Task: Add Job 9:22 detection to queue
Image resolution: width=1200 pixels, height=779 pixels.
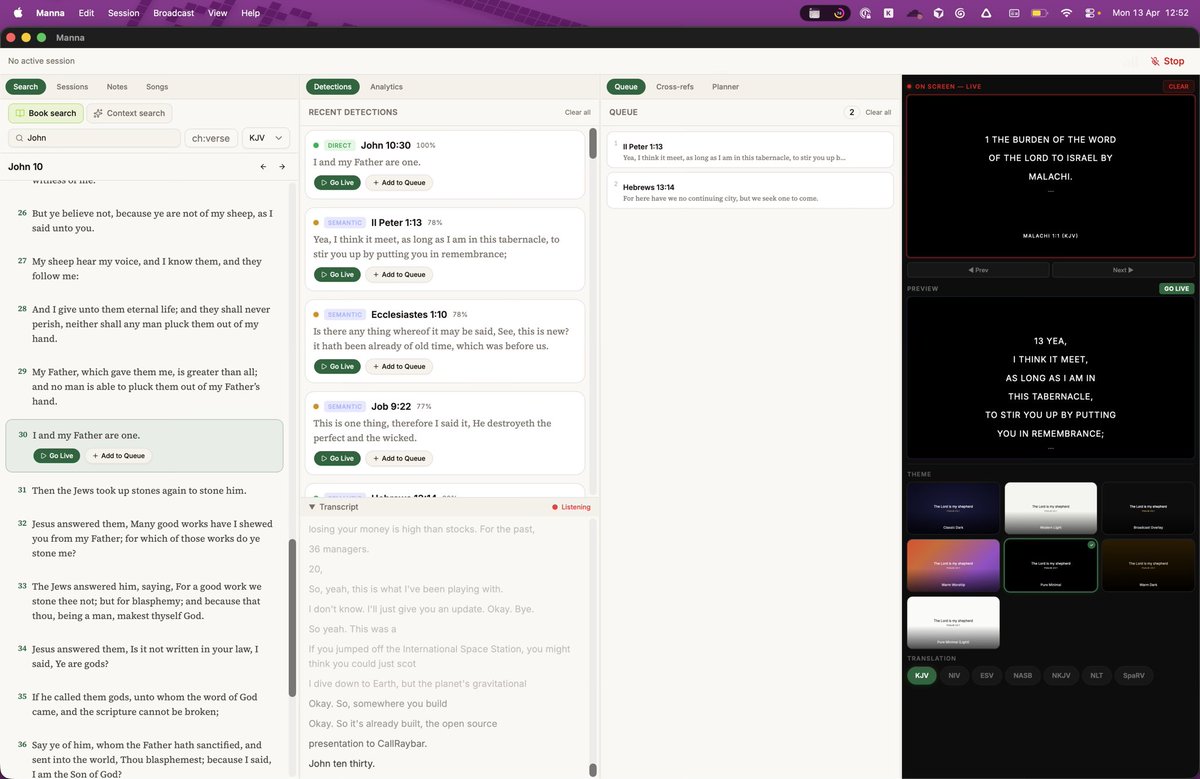Action: click(399, 458)
